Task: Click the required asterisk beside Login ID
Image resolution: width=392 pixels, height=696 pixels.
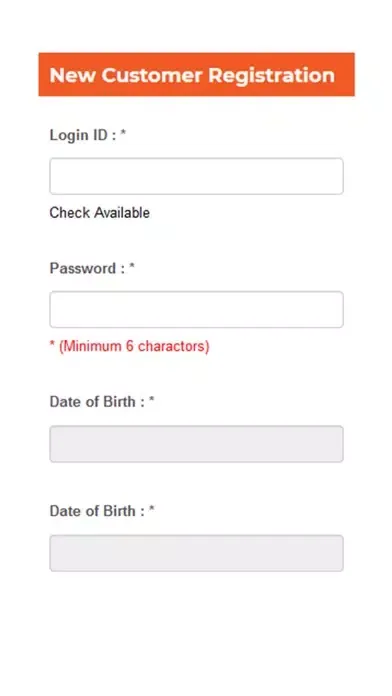Action: coord(123,133)
